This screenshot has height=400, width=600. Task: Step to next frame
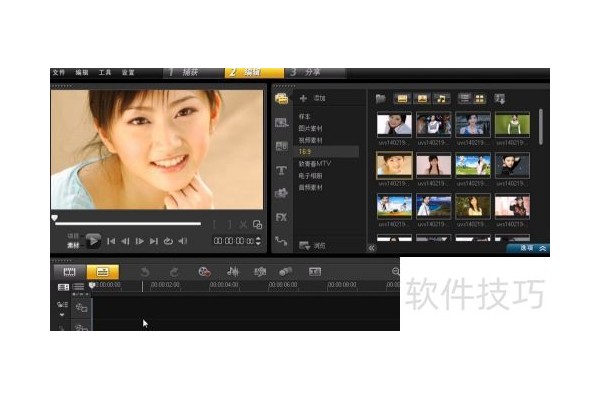click(x=140, y=241)
